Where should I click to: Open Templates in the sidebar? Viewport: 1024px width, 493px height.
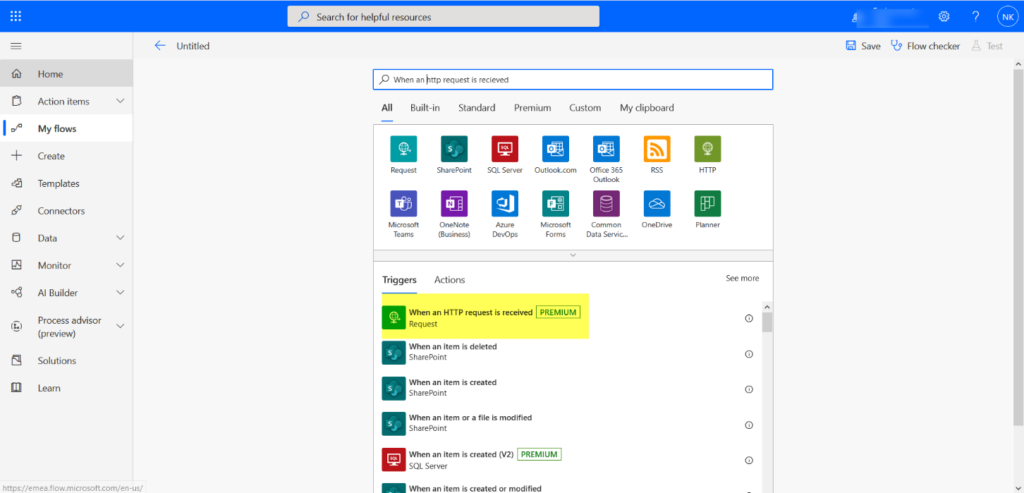(x=67, y=183)
